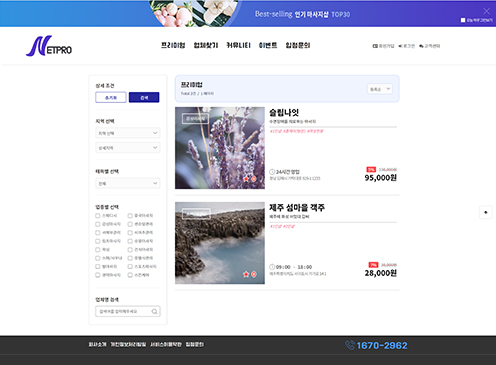Open the 개인정보처리방침 footer link

click(x=128, y=344)
